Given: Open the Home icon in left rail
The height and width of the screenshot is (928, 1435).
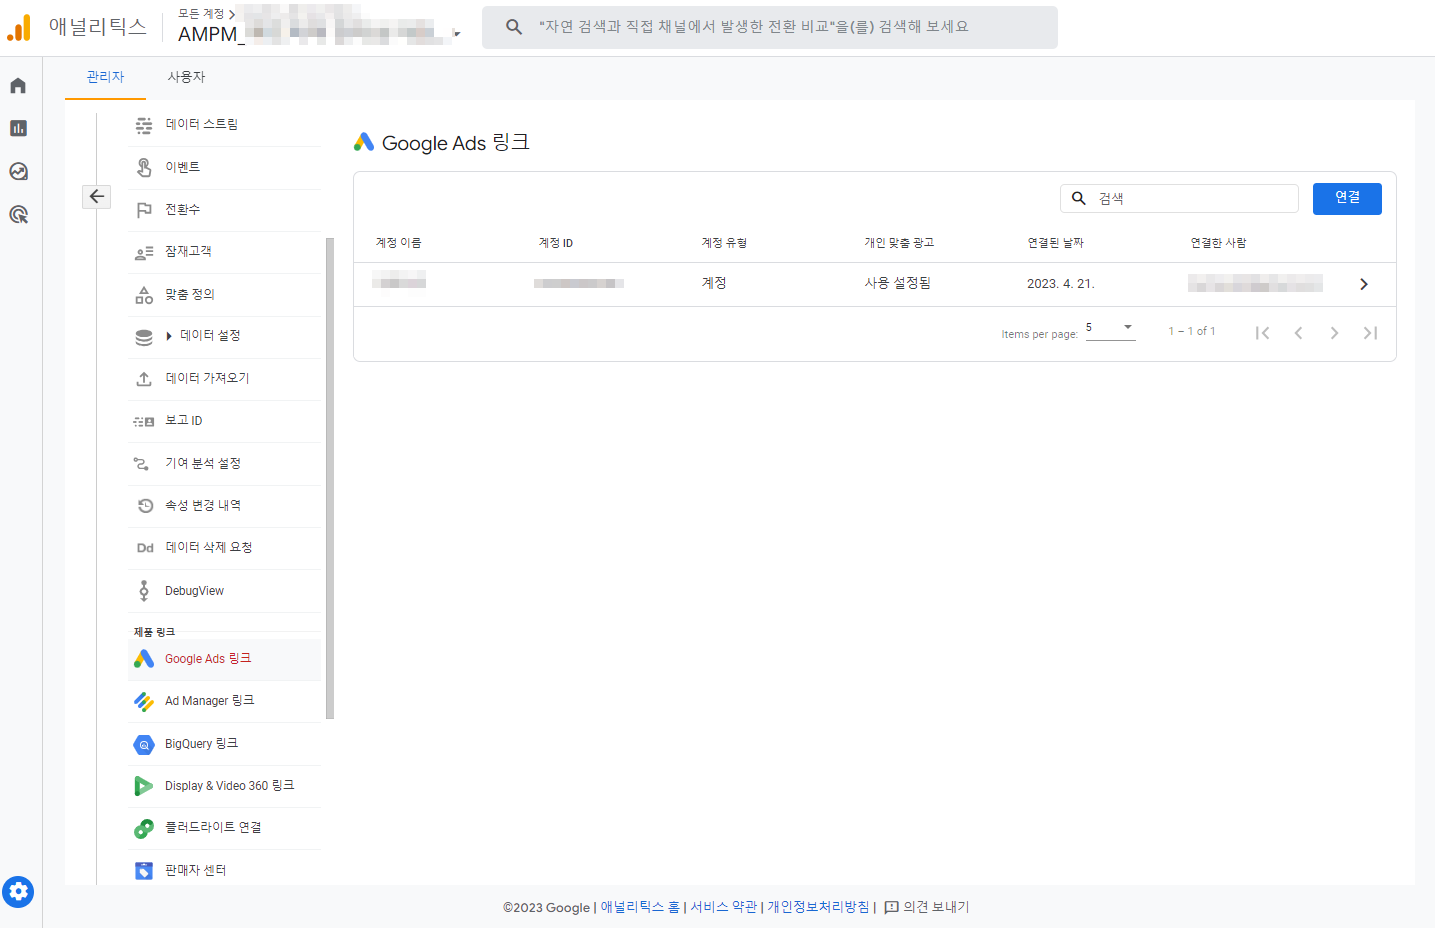Looking at the screenshot, I should point(18,86).
